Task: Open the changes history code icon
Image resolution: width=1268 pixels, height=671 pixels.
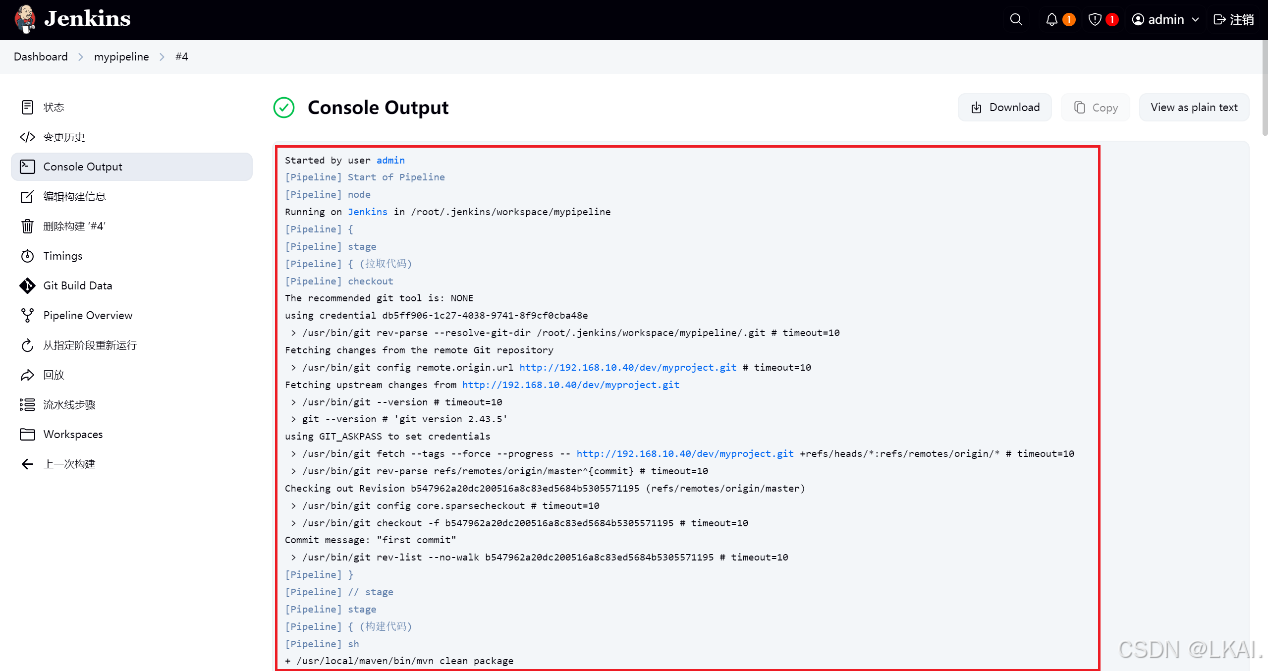Action: (27, 137)
